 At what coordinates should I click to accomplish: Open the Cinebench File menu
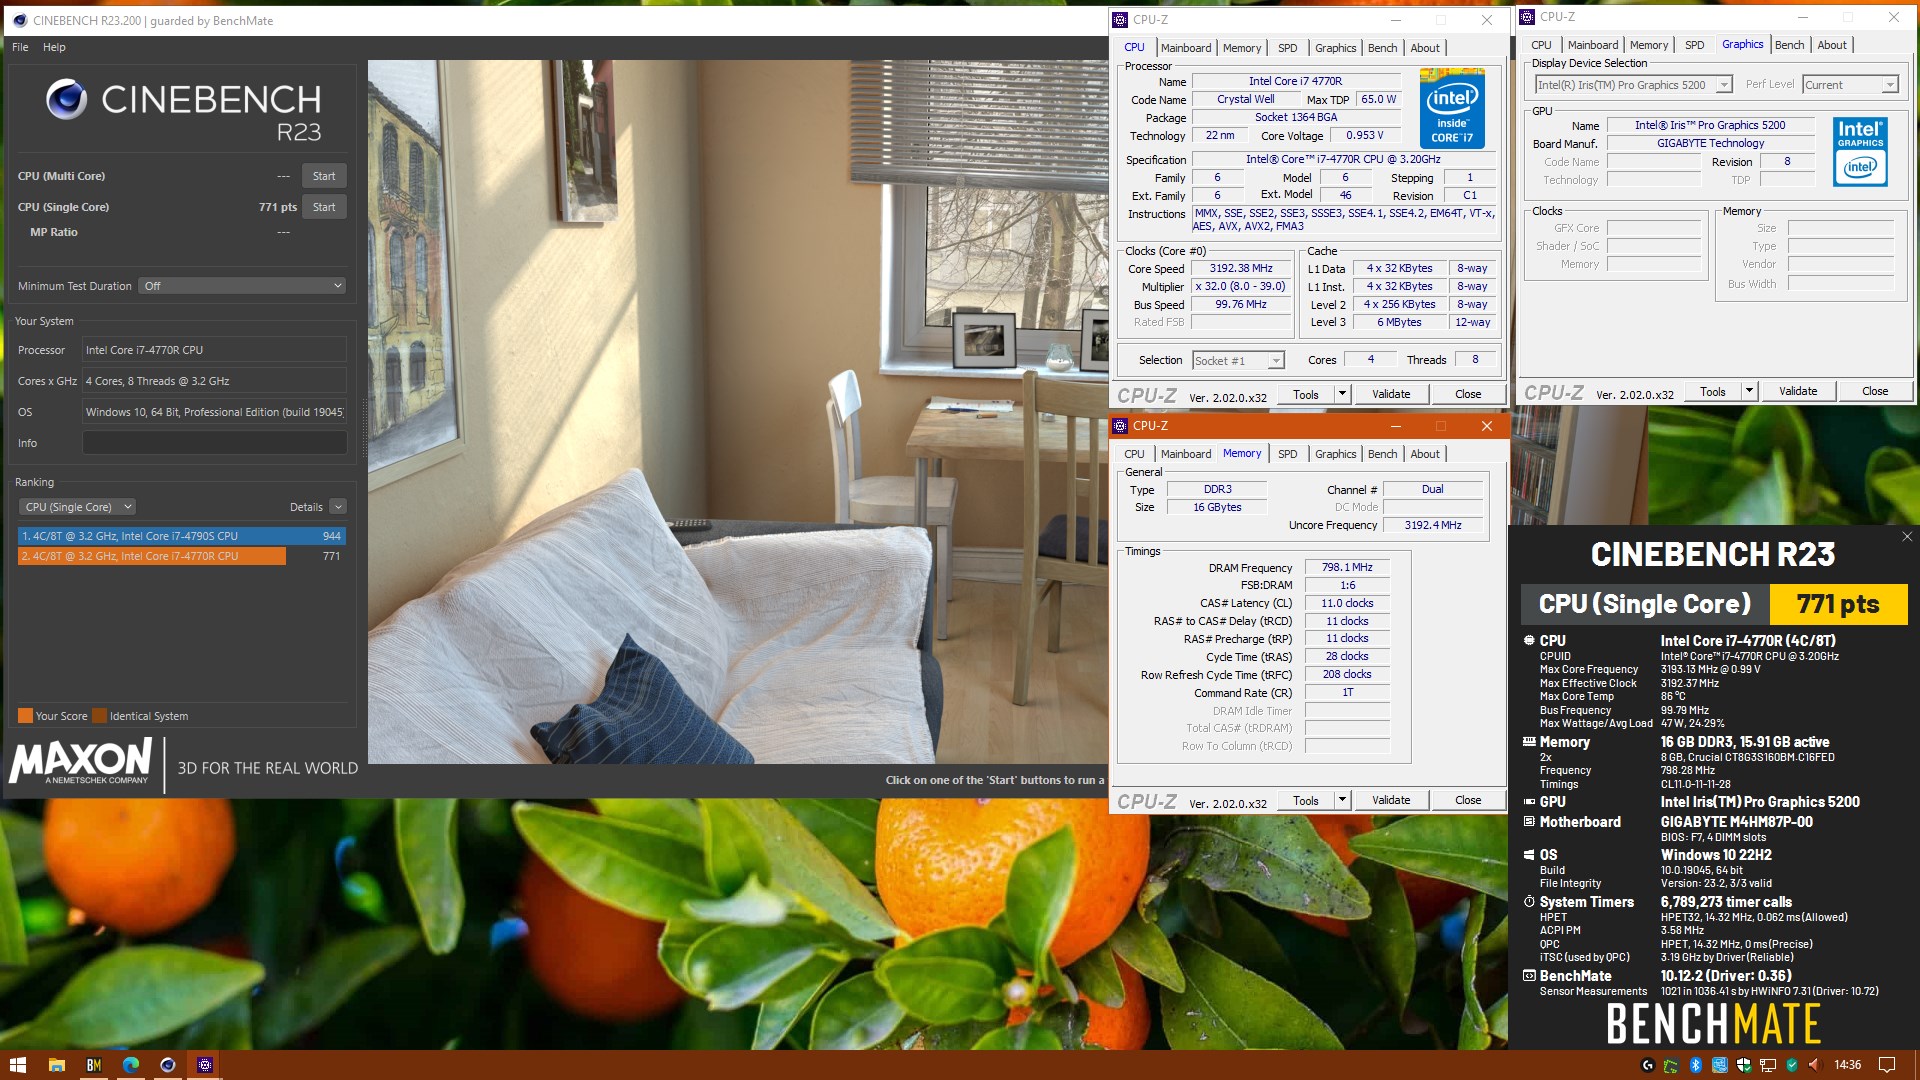pos(20,47)
